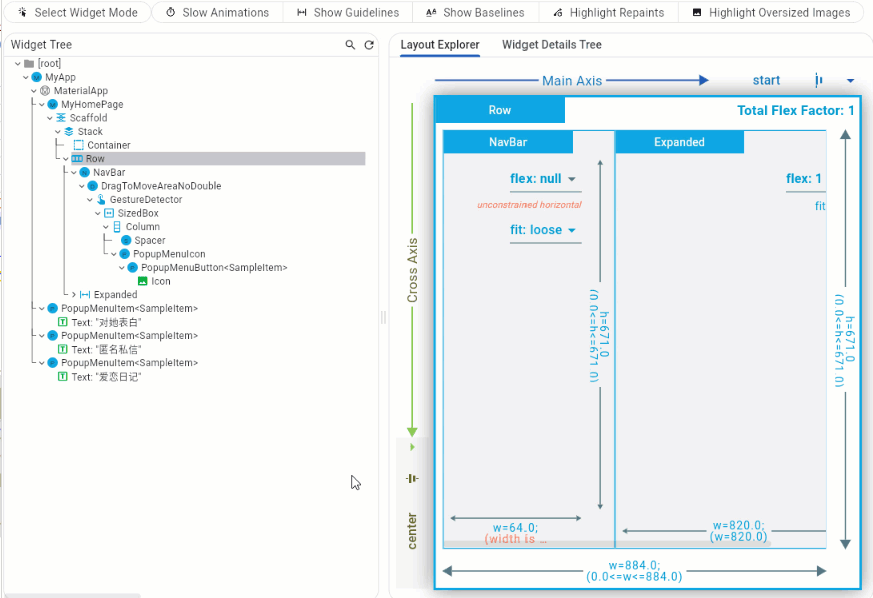Toggle Show Baselines
This screenshot has width=873, height=598.
tap(475, 12)
